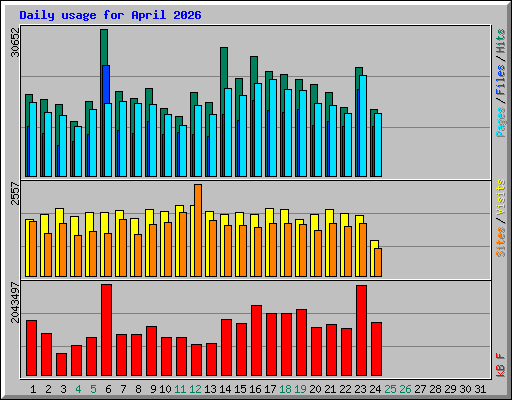Click the Hits legend label
The image size is (512, 400).
500,41
